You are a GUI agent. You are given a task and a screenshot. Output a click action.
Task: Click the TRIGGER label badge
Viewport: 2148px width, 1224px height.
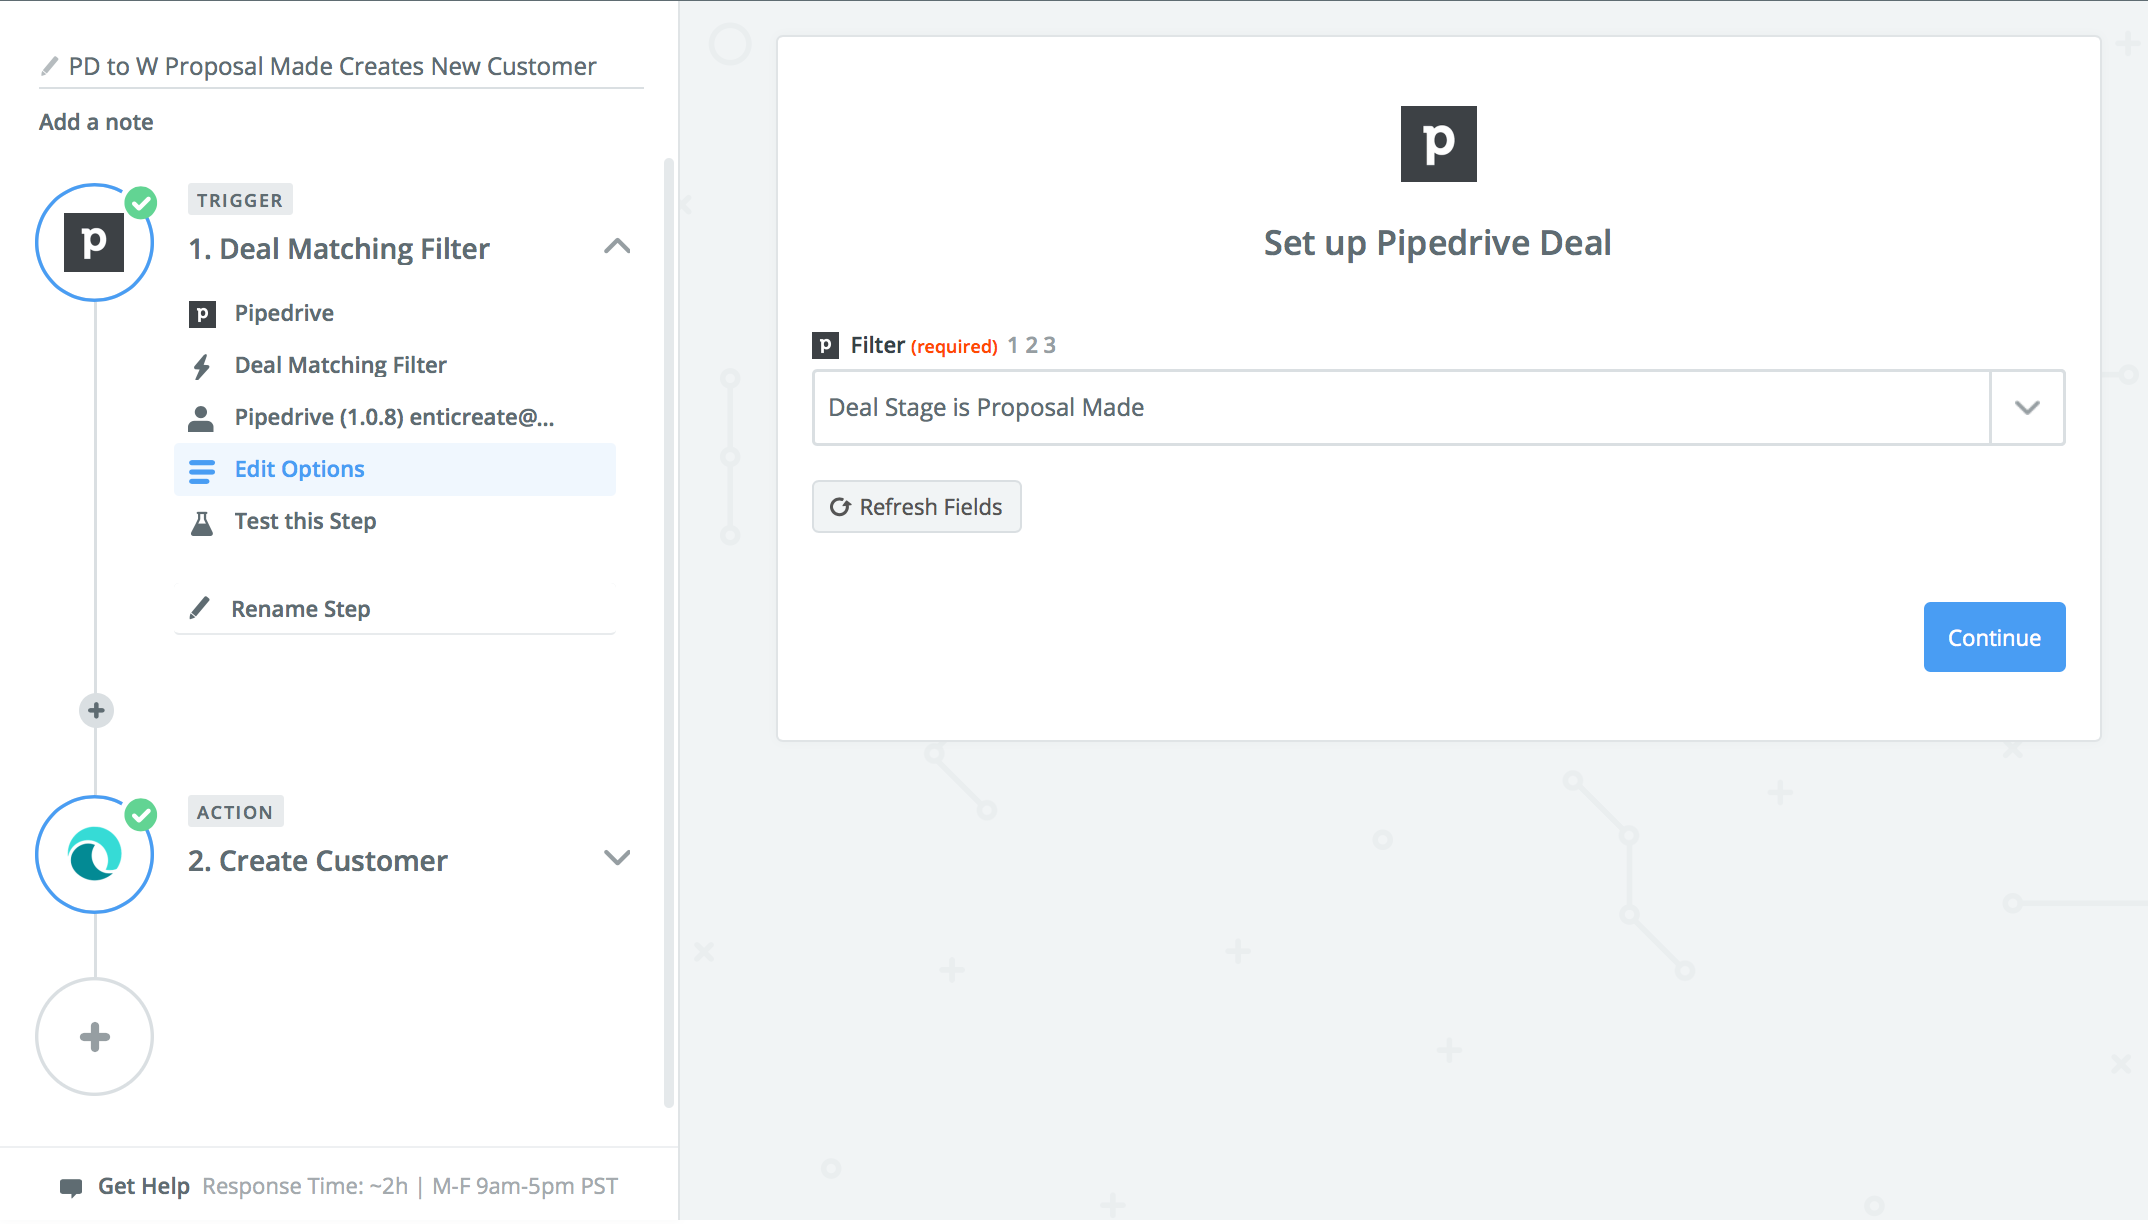240,200
